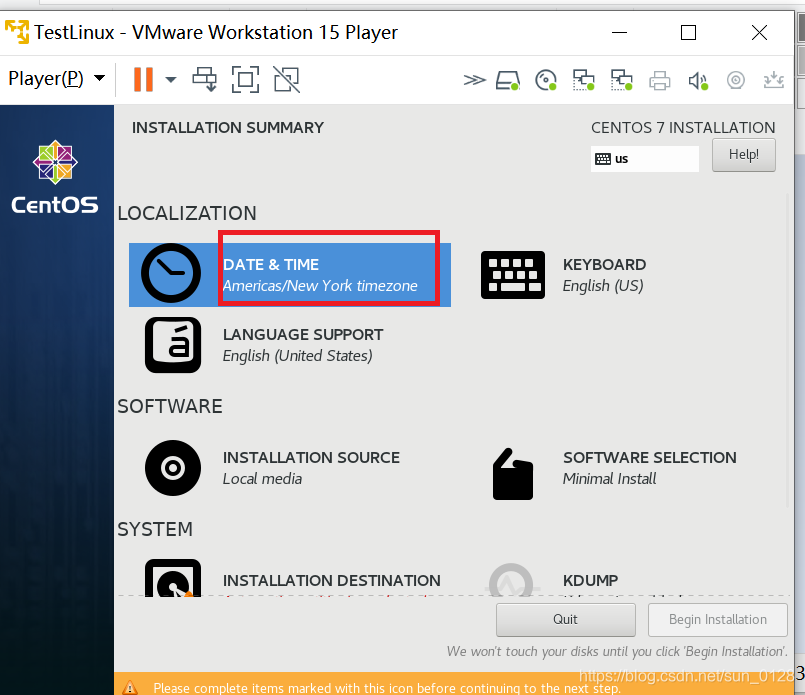This screenshot has width=805, height=695.
Task: Open INSTALLATION DESTINATION settings
Action: pos(331,581)
